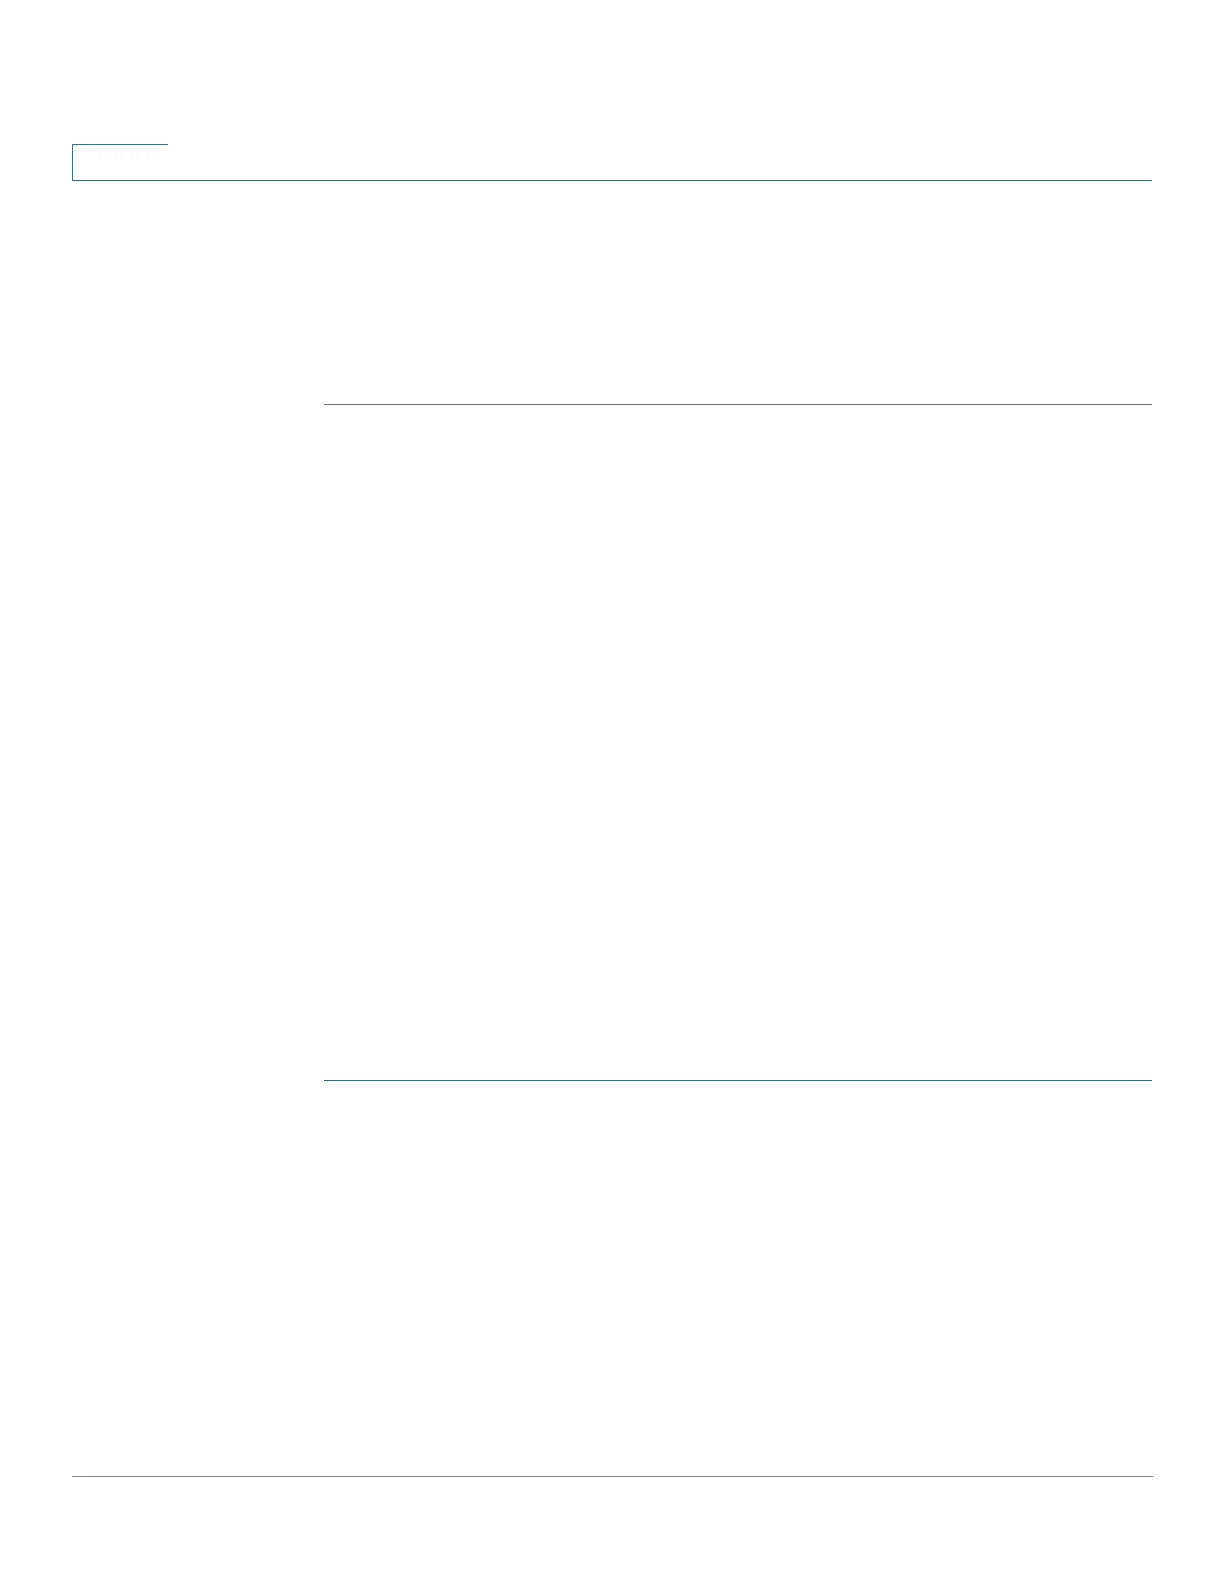
Task: Click the left end of lower divider
Action: click(328, 1080)
